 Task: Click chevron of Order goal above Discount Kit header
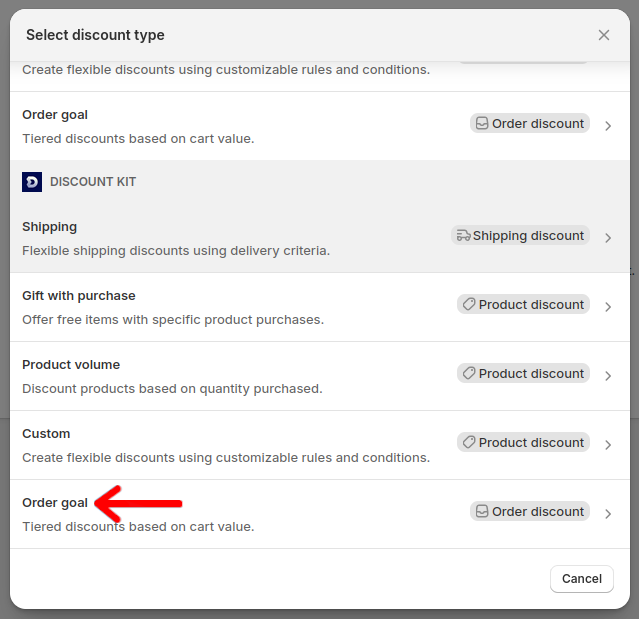[608, 126]
